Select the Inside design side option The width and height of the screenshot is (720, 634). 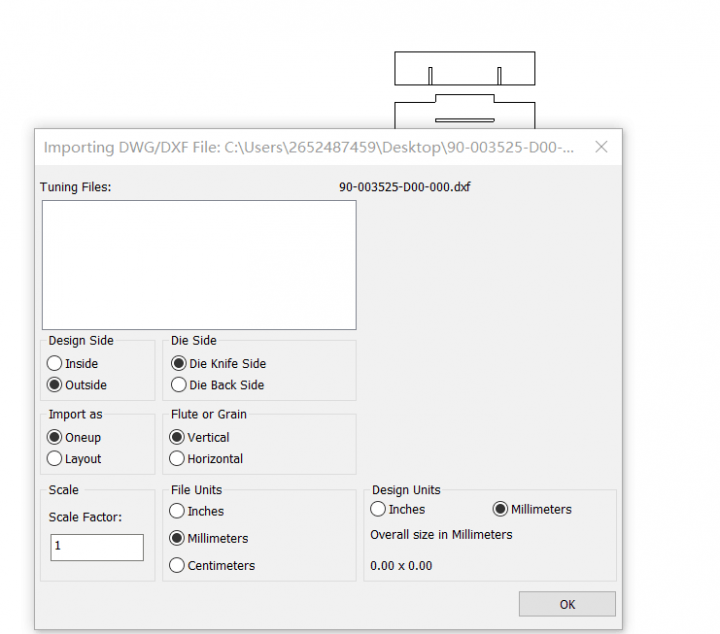(55, 364)
